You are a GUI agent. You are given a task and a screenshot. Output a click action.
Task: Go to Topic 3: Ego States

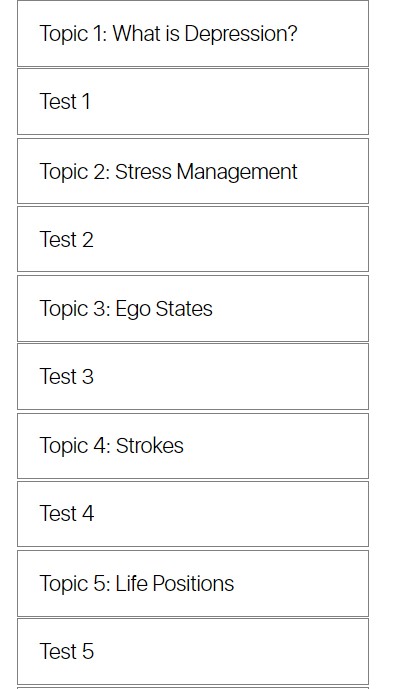(x=193, y=308)
